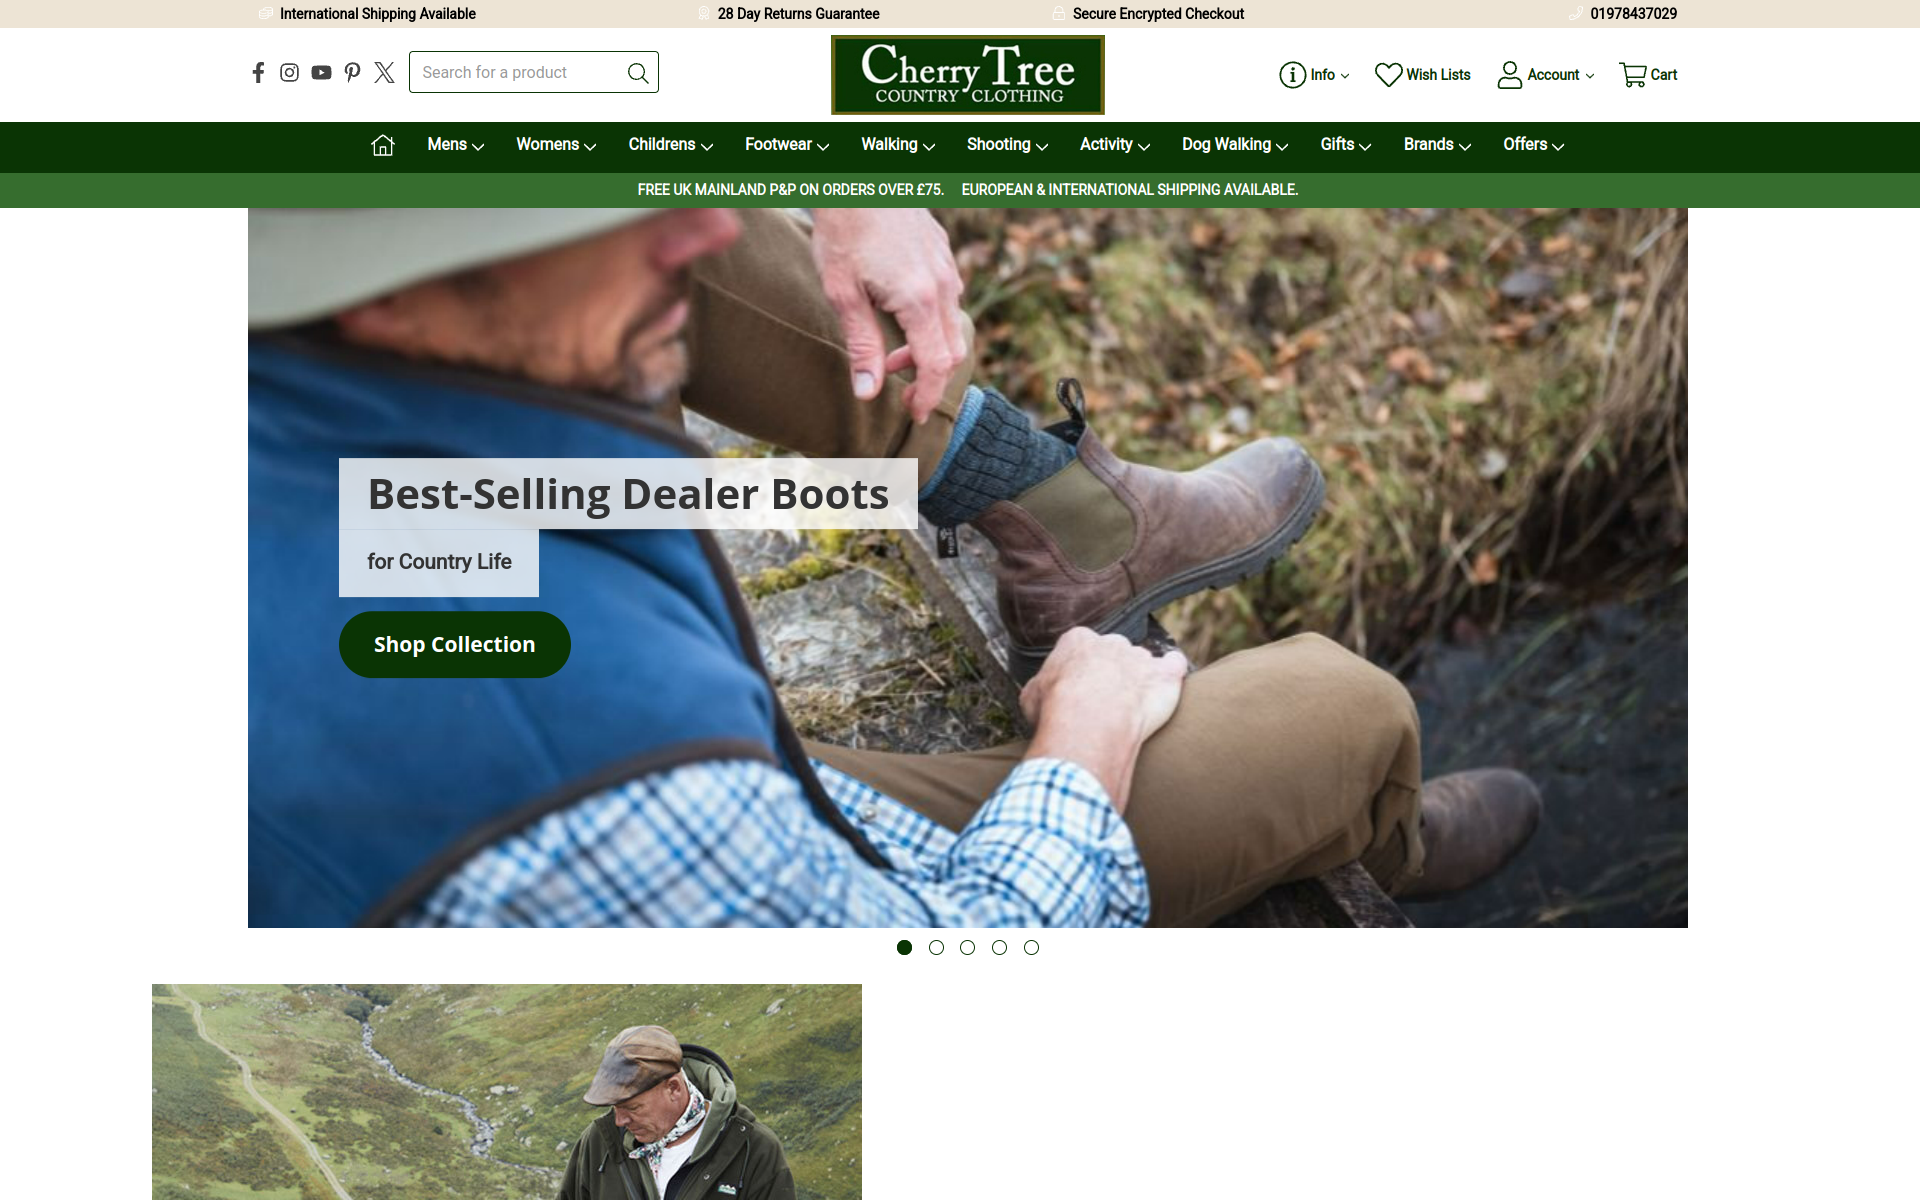The width and height of the screenshot is (1920, 1200).
Task: Select the first active carousel dot
Action: [x=904, y=947]
